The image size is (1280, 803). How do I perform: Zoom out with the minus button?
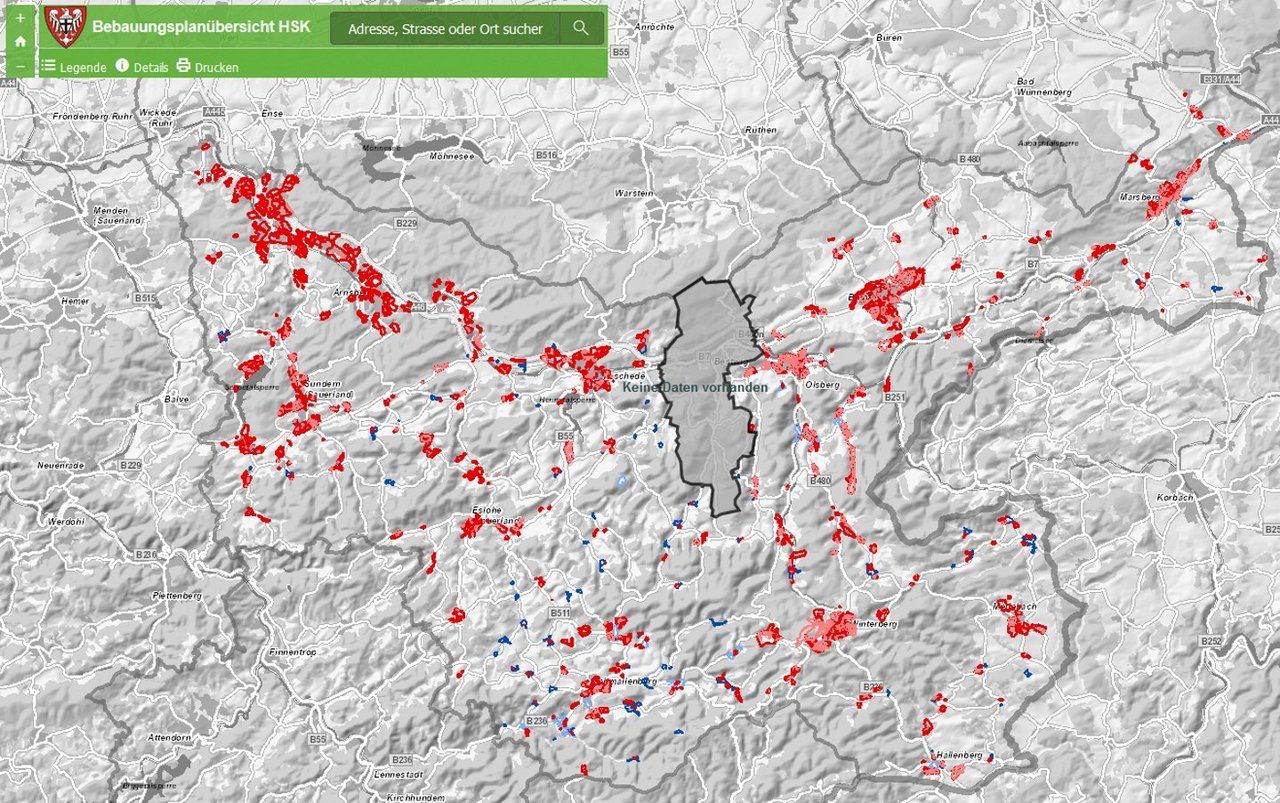(20, 66)
